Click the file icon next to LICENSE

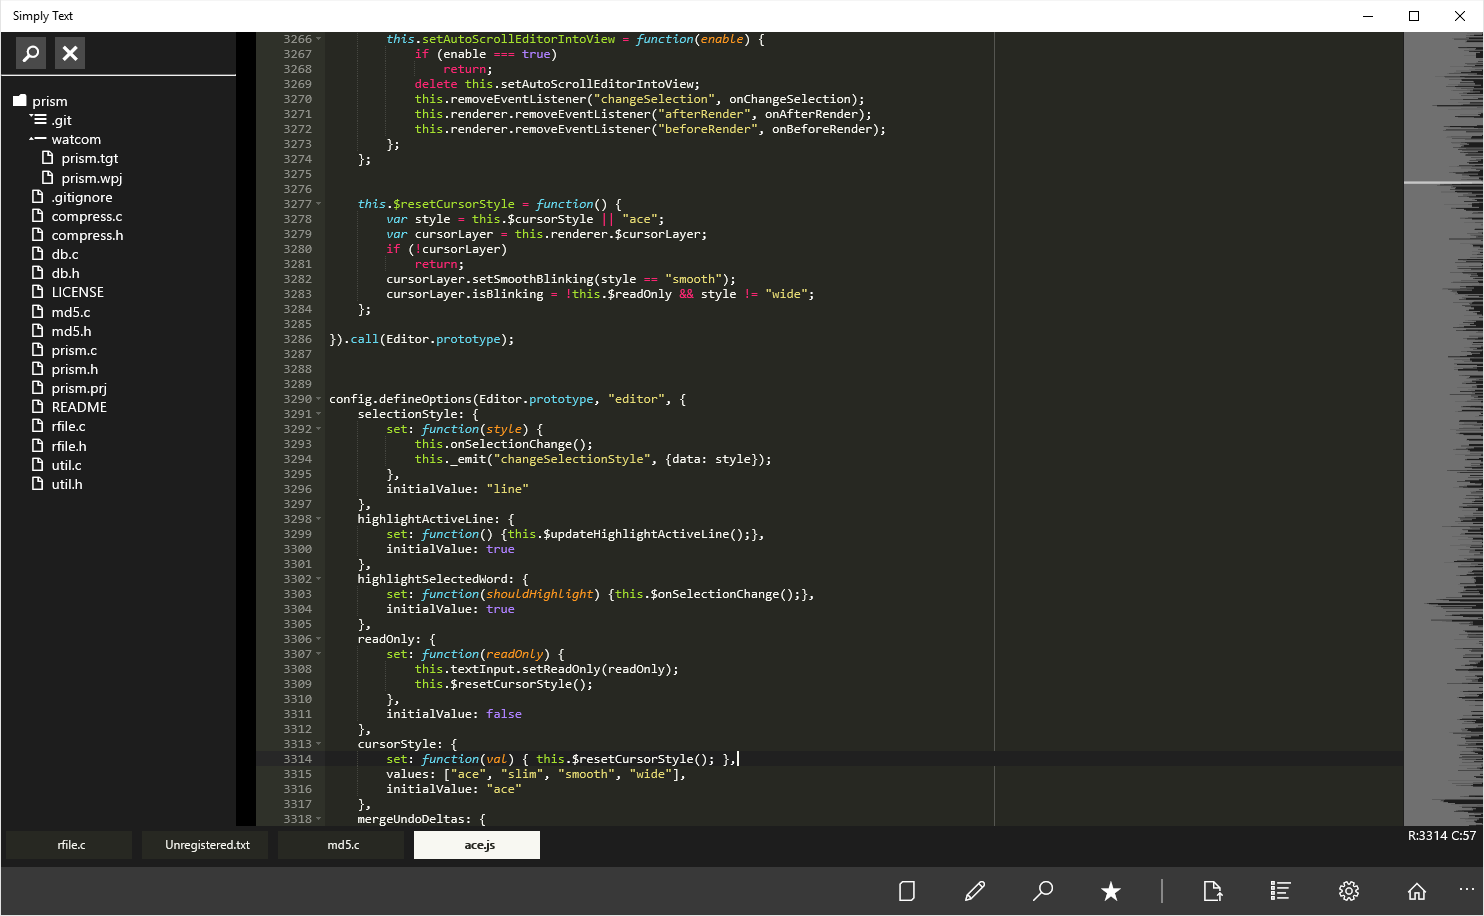pyautogui.click(x=38, y=292)
